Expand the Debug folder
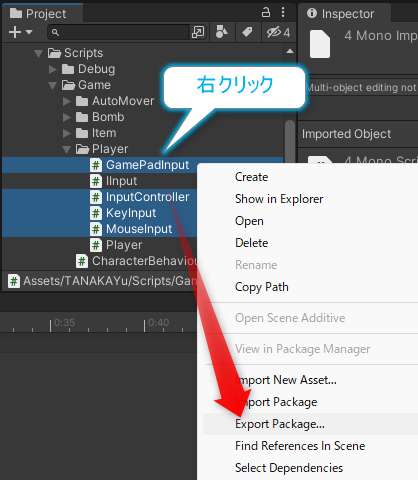 click(52, 69)
